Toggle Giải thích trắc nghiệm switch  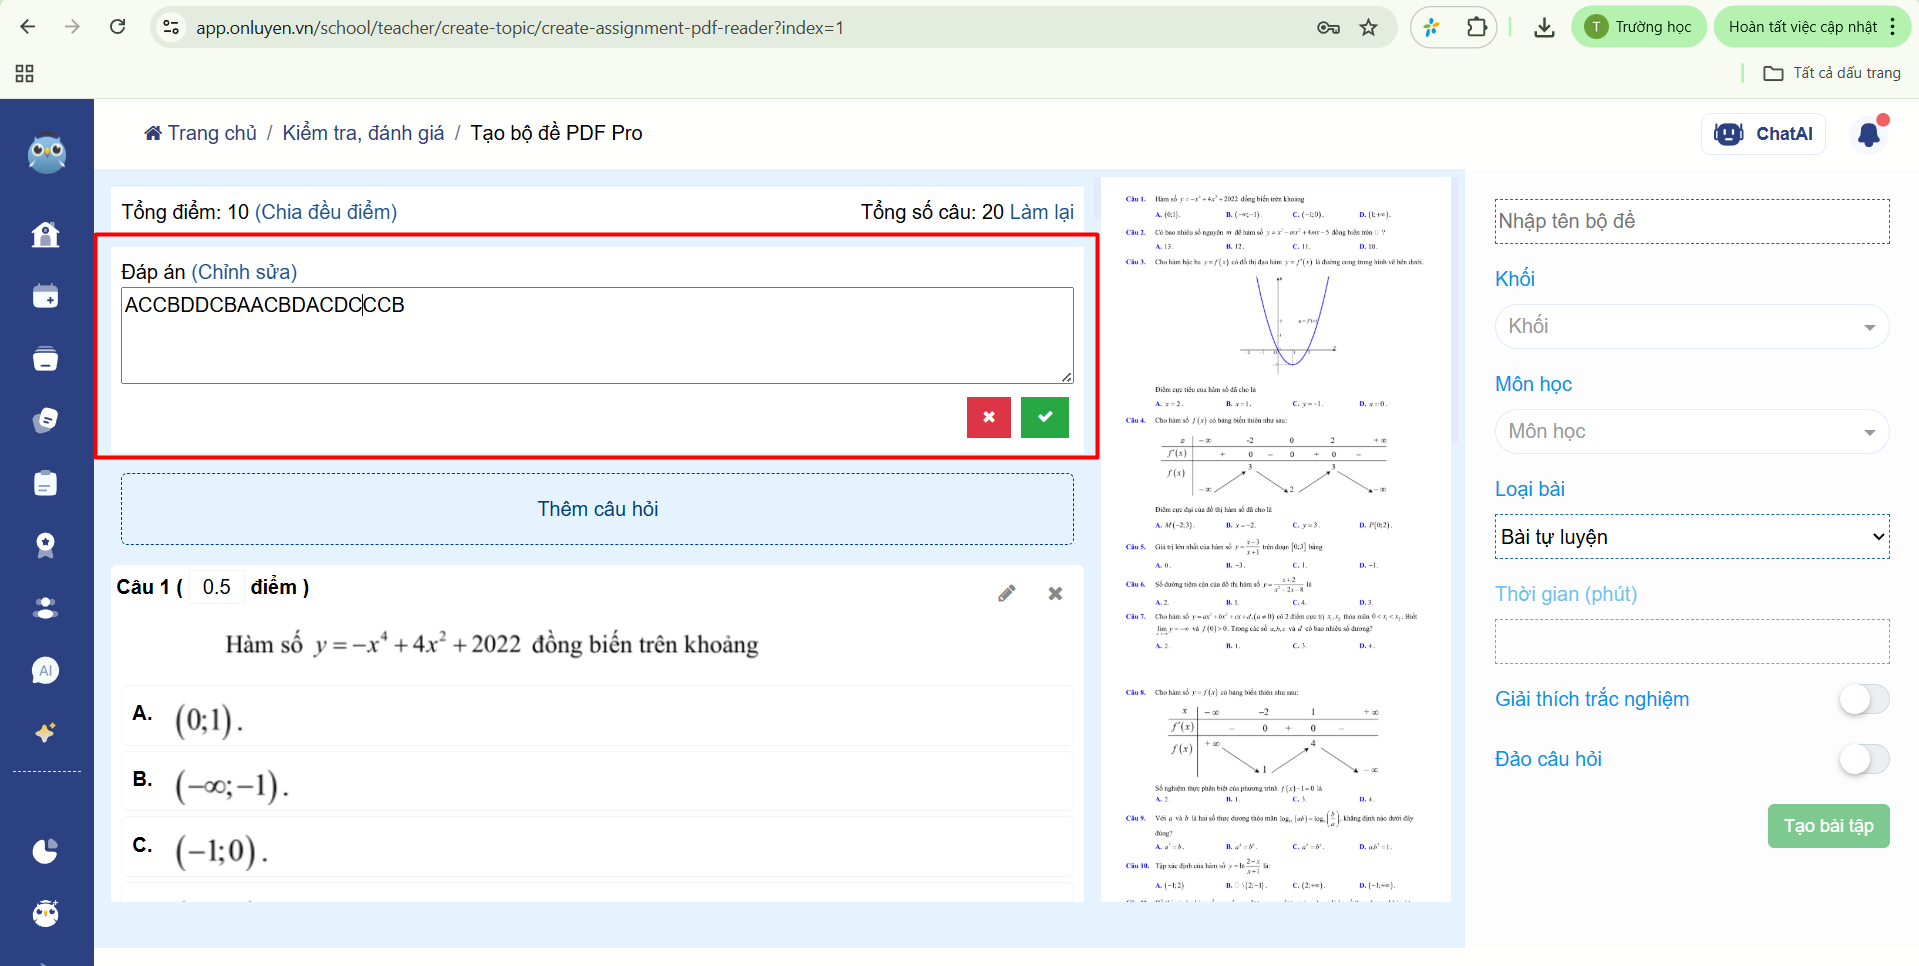1863,699
